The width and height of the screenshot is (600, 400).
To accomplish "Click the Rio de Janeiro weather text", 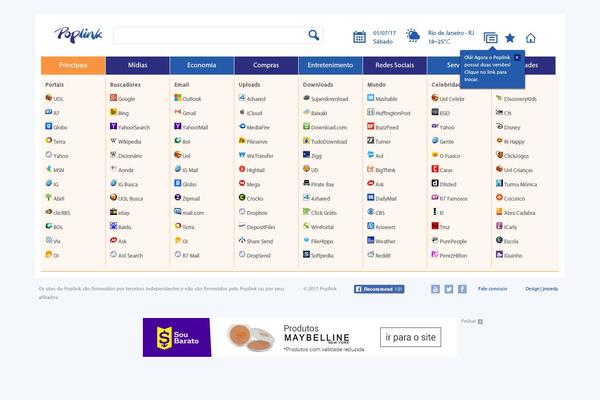I will pos(451,33).
